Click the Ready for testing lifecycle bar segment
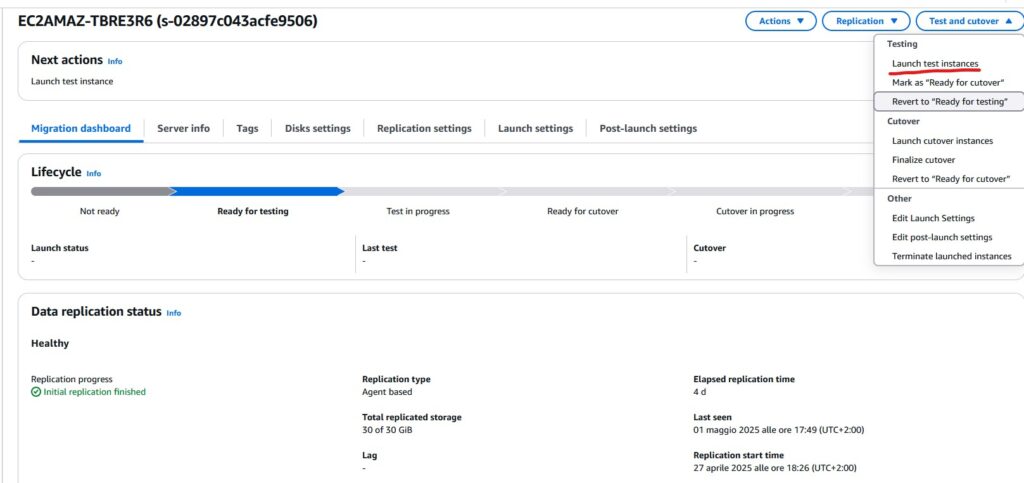This screenshot has height=483, width=1024. pyautogui.click(x=257, y=191)
